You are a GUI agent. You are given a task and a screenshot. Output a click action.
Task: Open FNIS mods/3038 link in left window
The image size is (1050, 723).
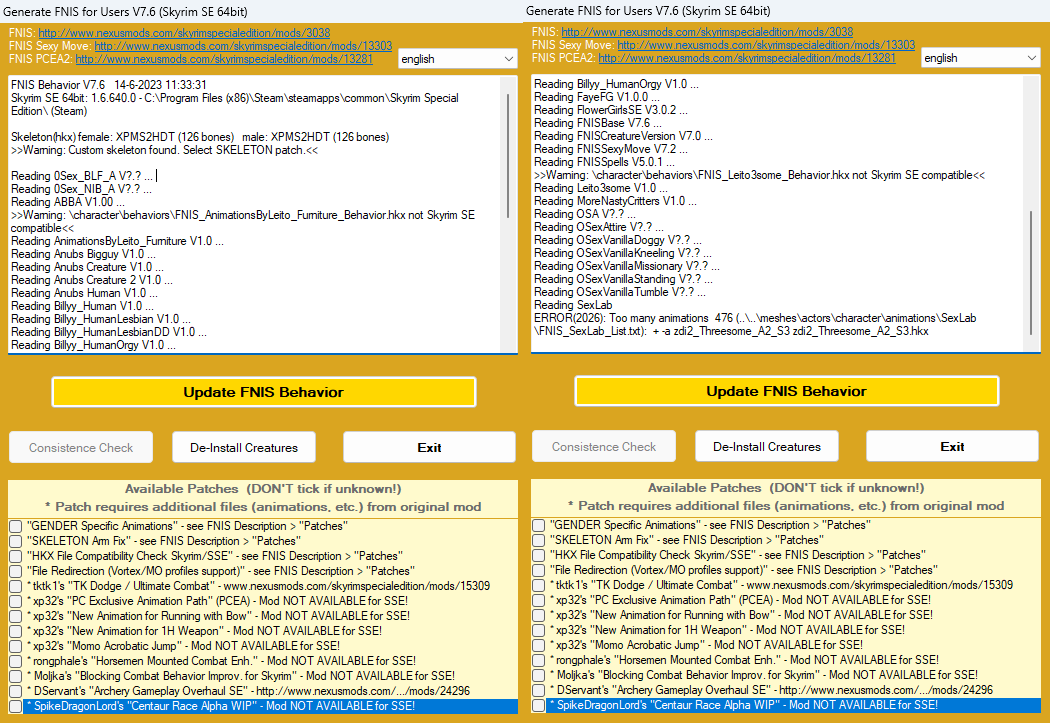(184, 33)
